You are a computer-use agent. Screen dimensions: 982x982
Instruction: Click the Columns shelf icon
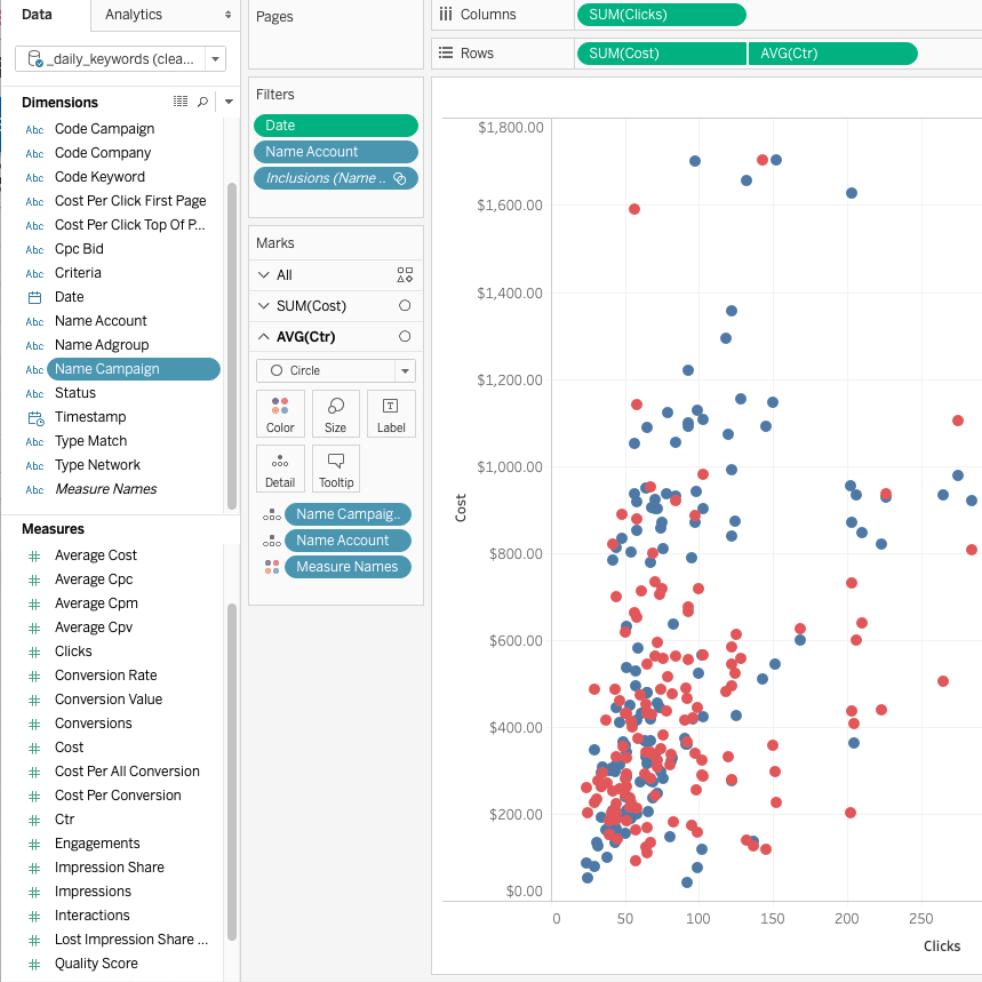point(445,14)
